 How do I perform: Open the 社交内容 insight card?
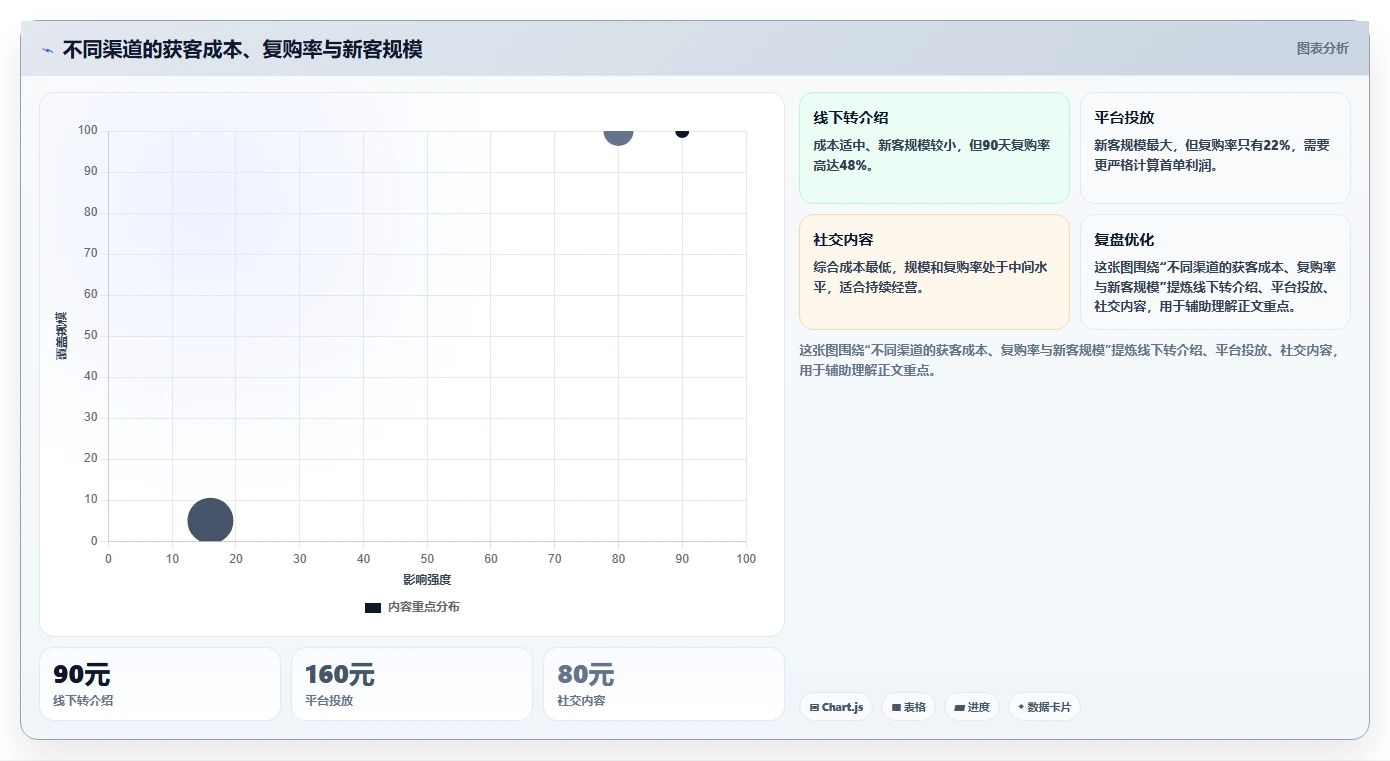(x=934, y=272)
